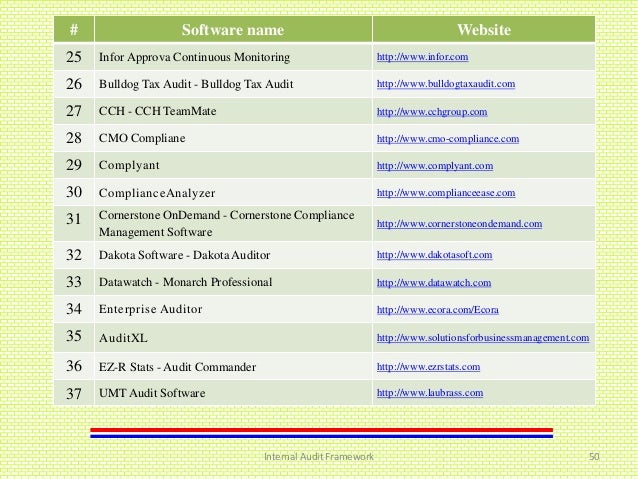Click the 'Complyant' software name
The height and width of the screenshot is (479, 638).
point(129,165)
